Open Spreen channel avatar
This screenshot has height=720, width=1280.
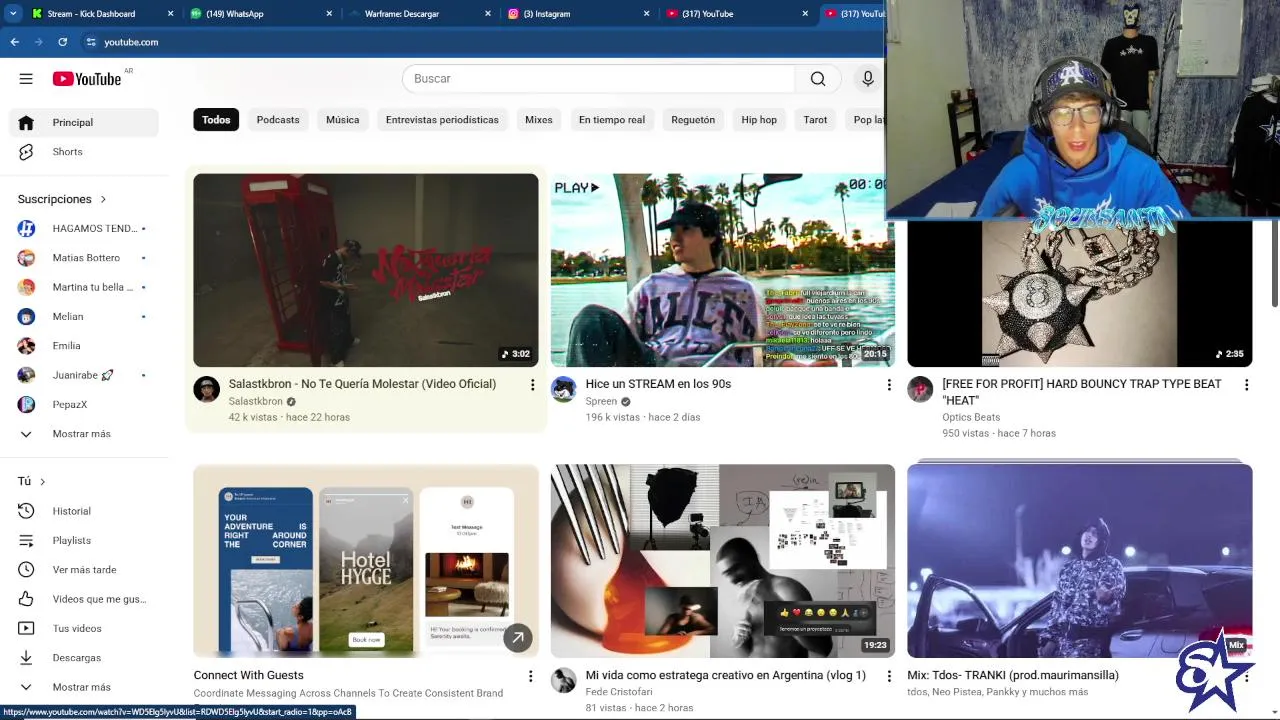click(564, 389)
